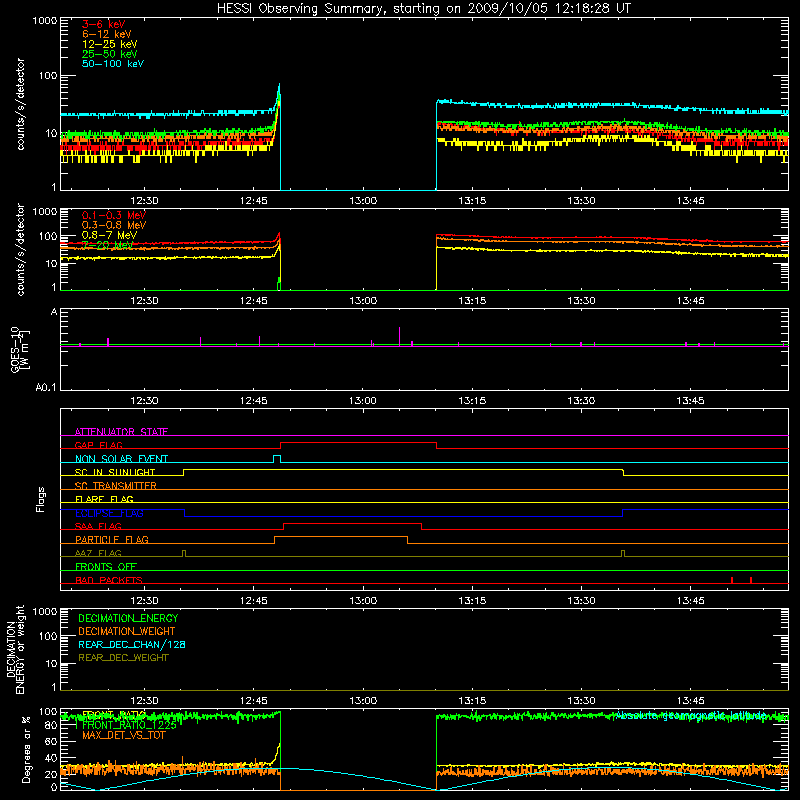800x800 pixels.
Task: Click the GOES-10 y-axis label
Action: (20, 349)
